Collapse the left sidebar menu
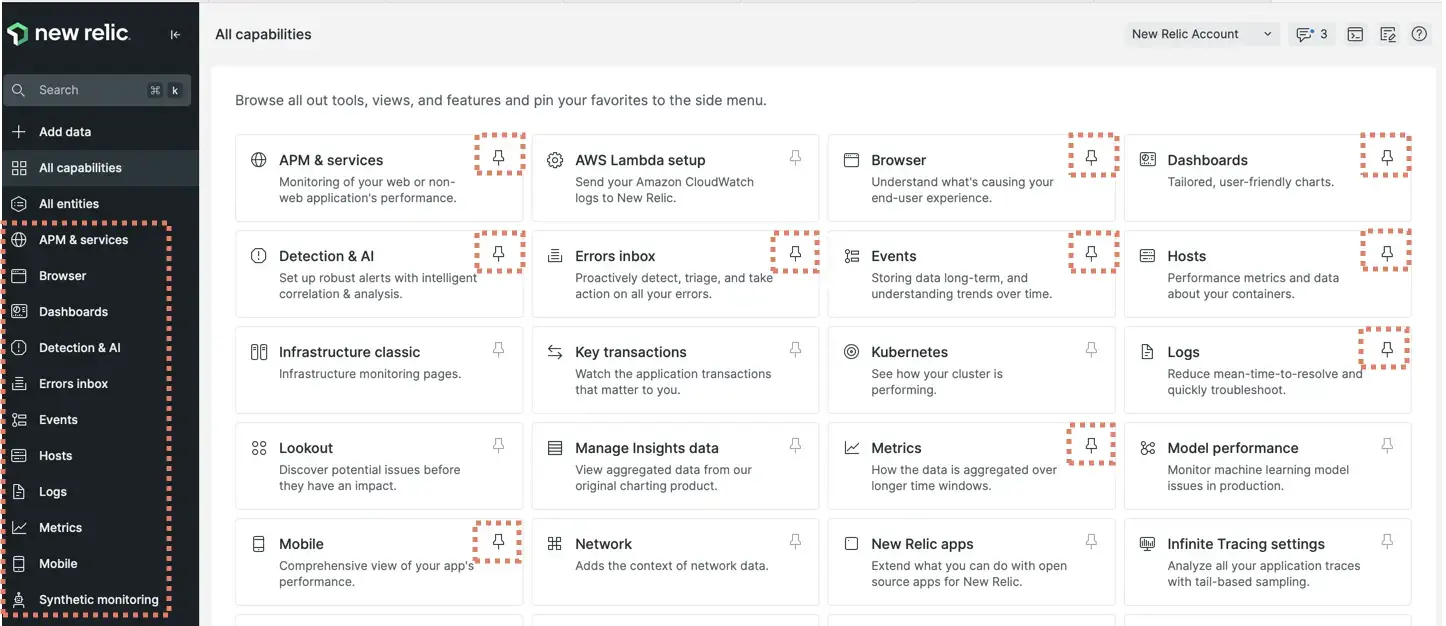 click(175, 34)
